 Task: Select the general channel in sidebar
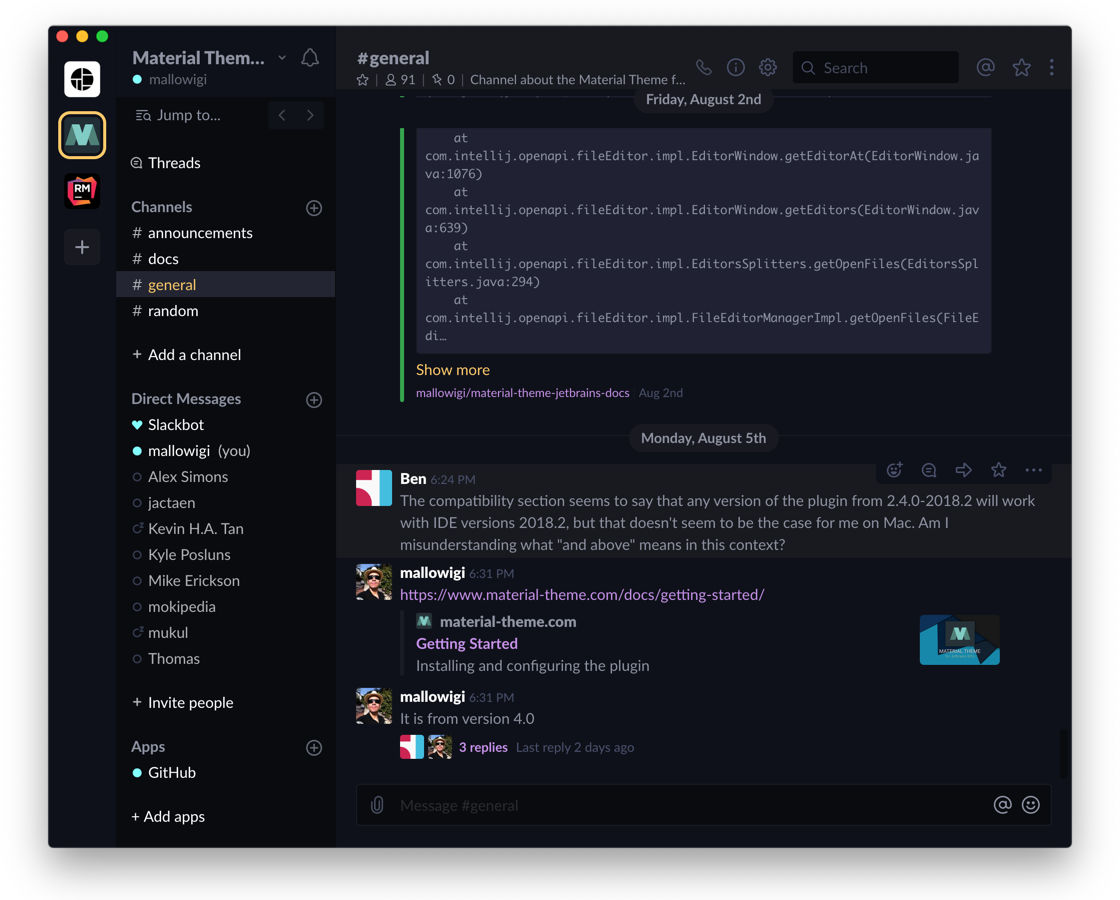(x=225, y=284)
